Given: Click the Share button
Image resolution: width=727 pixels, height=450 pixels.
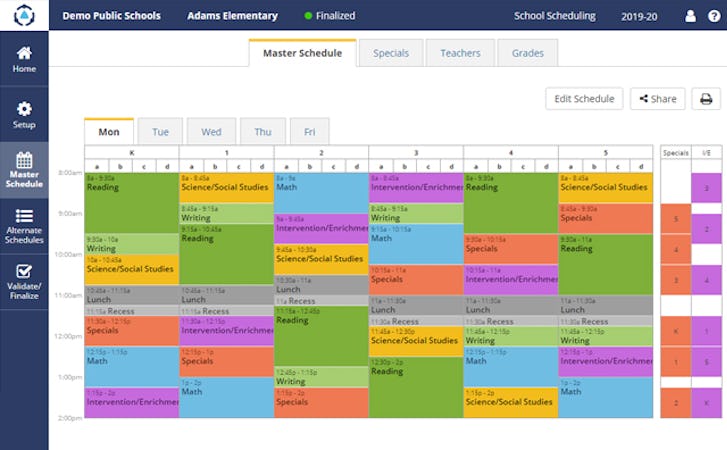Looking at the screenshot, I should click(657, 99).
